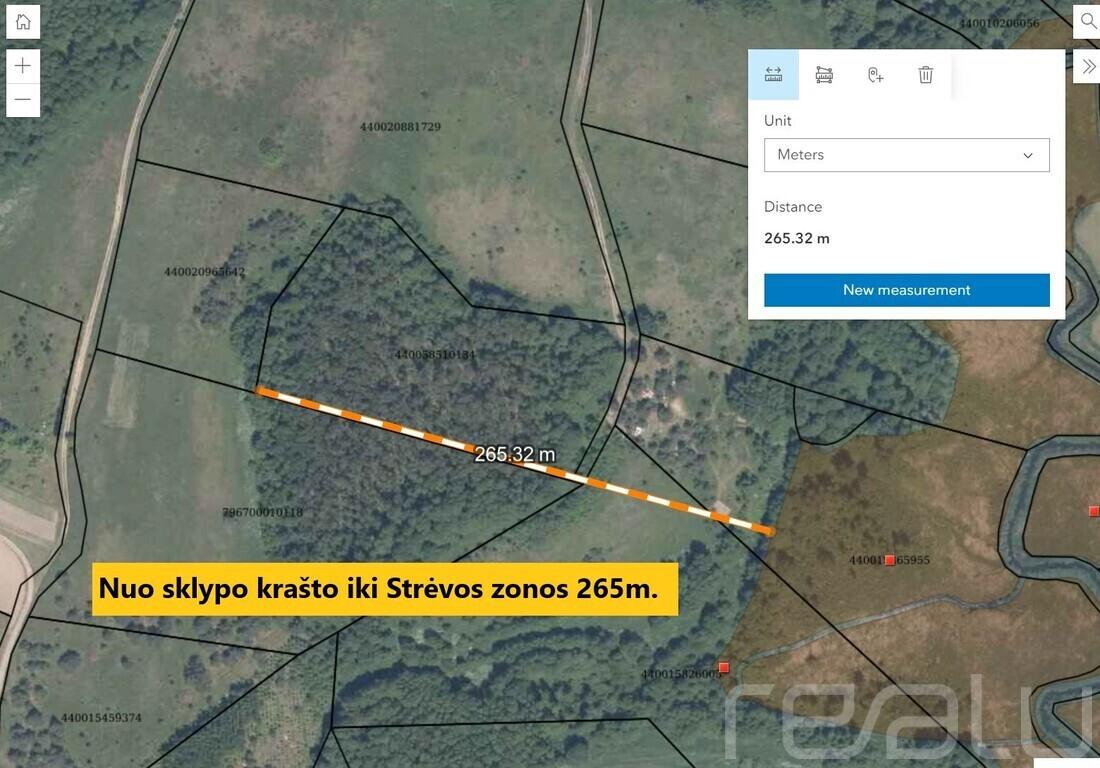Click parcel label 440020965642

click(x=204, y=271)
